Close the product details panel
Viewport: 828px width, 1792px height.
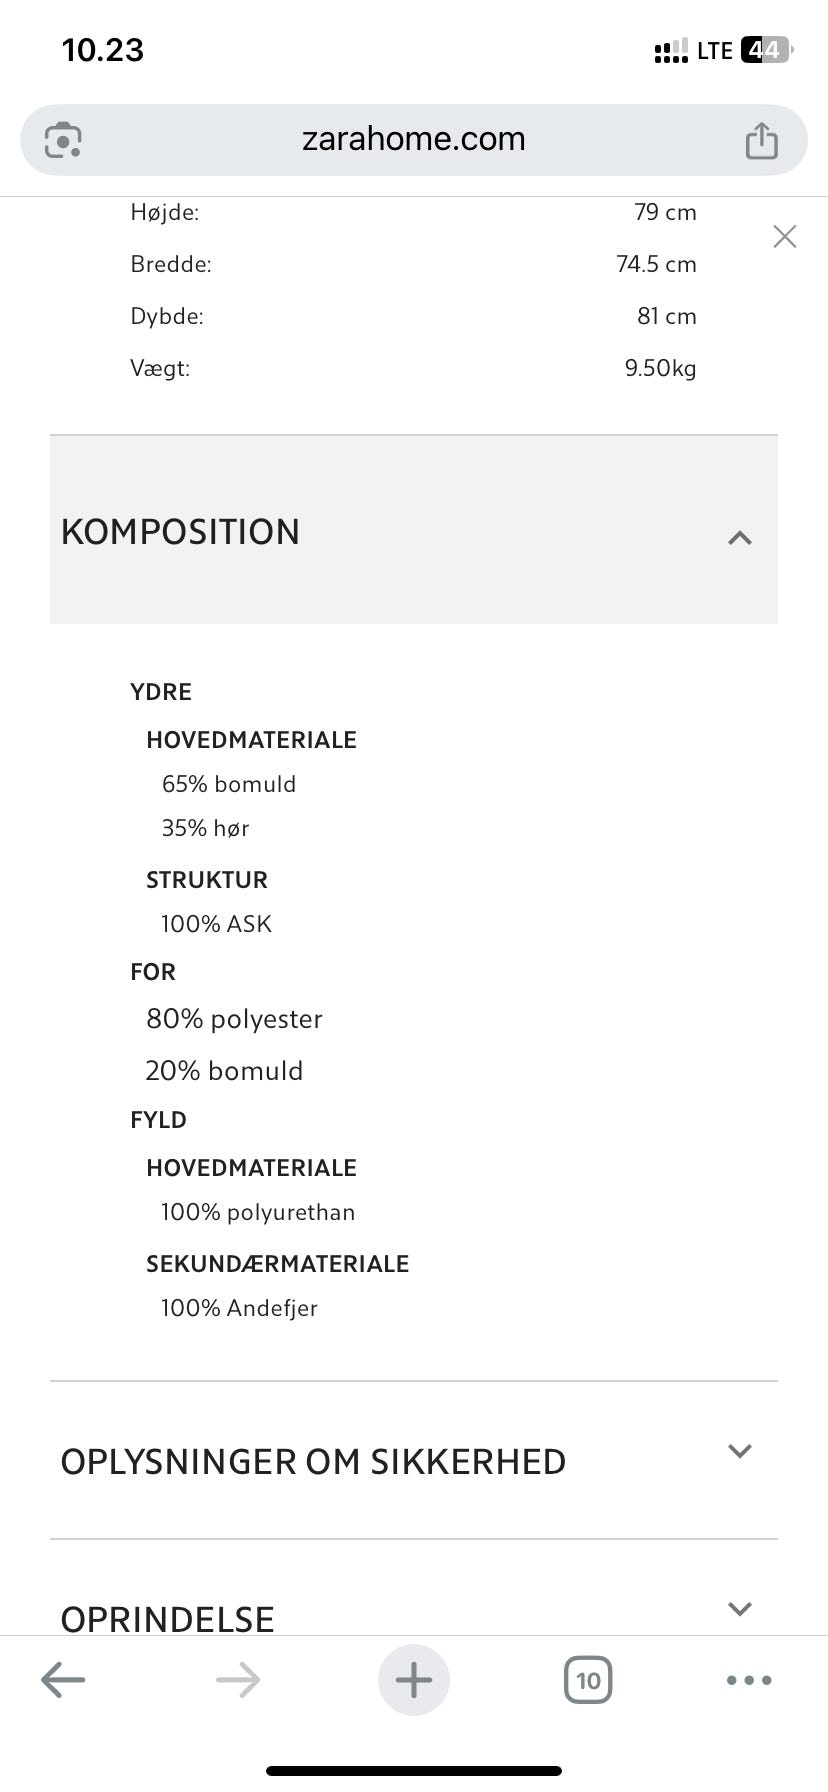785,236
